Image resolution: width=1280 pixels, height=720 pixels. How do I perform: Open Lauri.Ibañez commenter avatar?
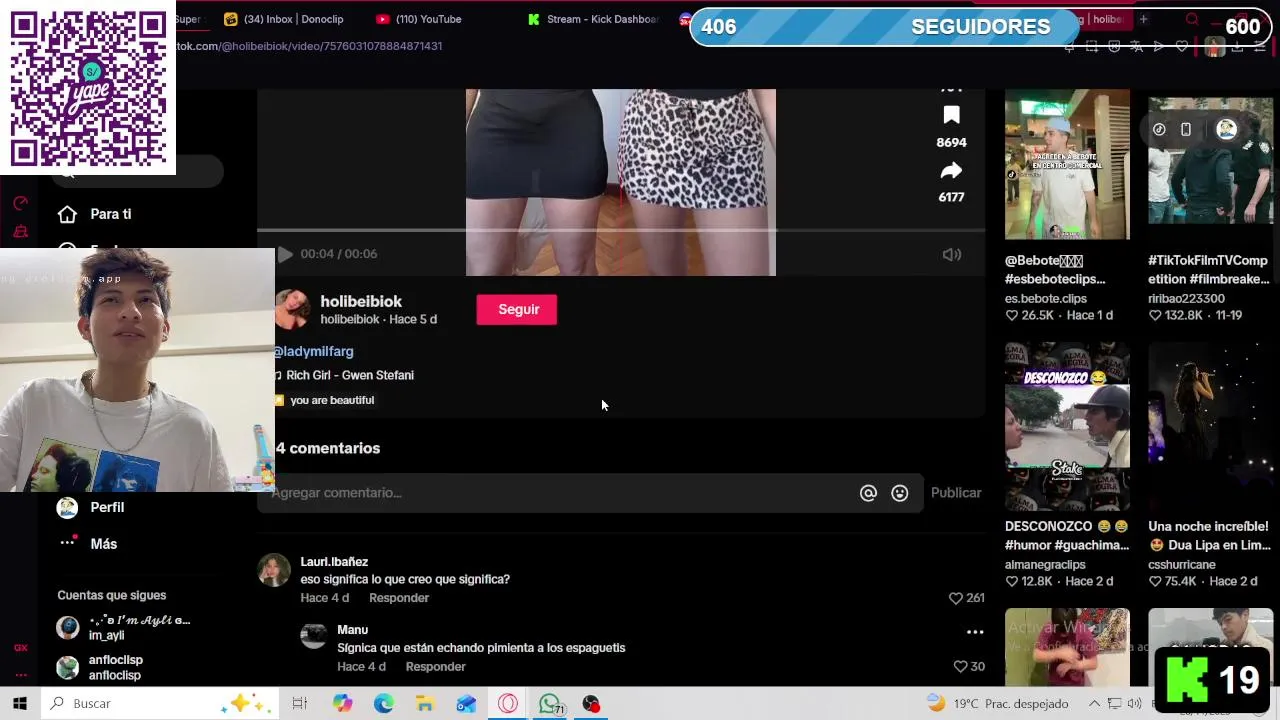tap(274, 571)
